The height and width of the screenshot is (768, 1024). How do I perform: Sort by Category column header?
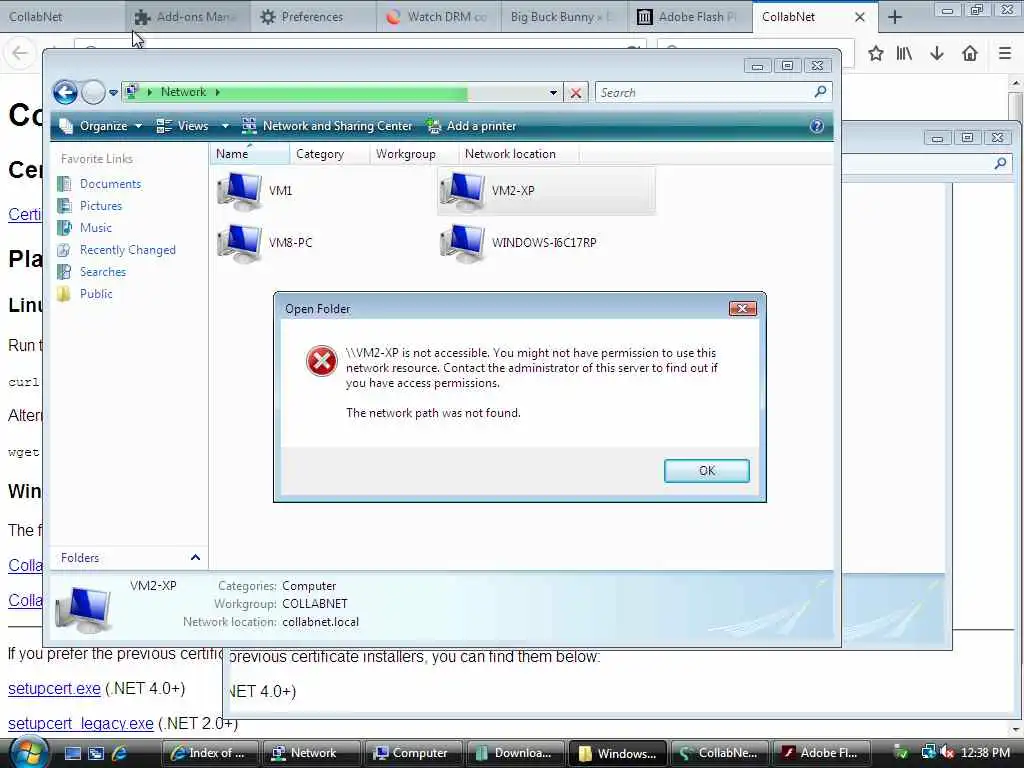tap(329, 154)
